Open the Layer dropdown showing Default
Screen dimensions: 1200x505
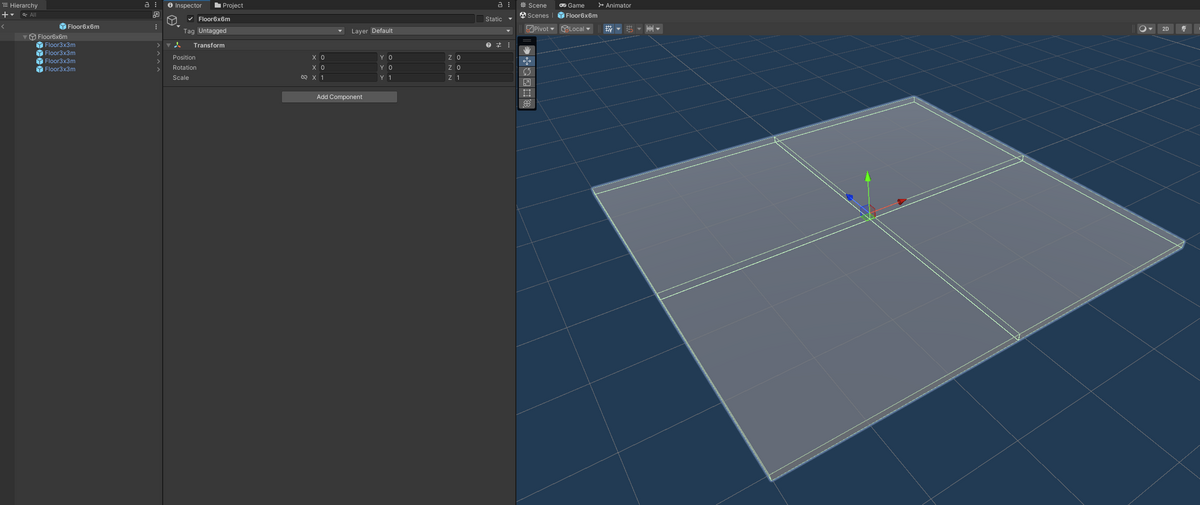point(441,31)
